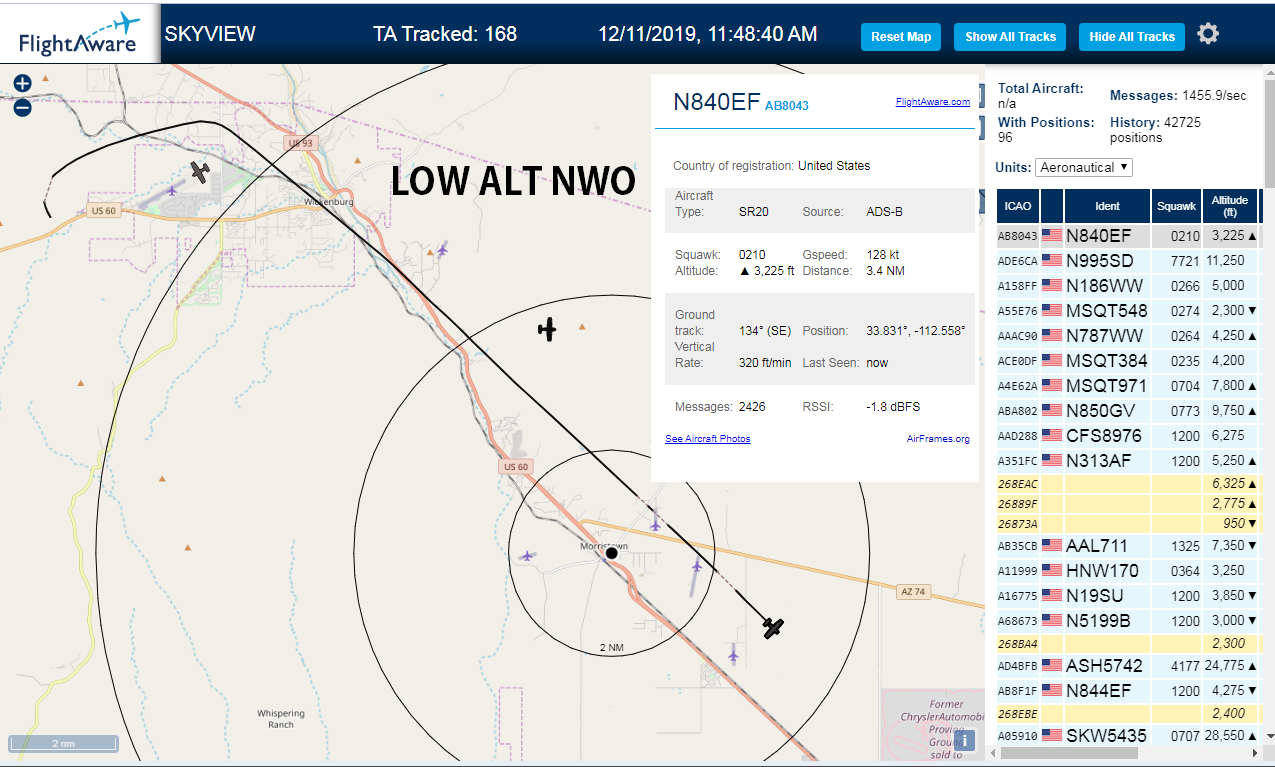1275x767 pixels.
Task: Click the Hide All Tracks button
Action: [1132, 37]
